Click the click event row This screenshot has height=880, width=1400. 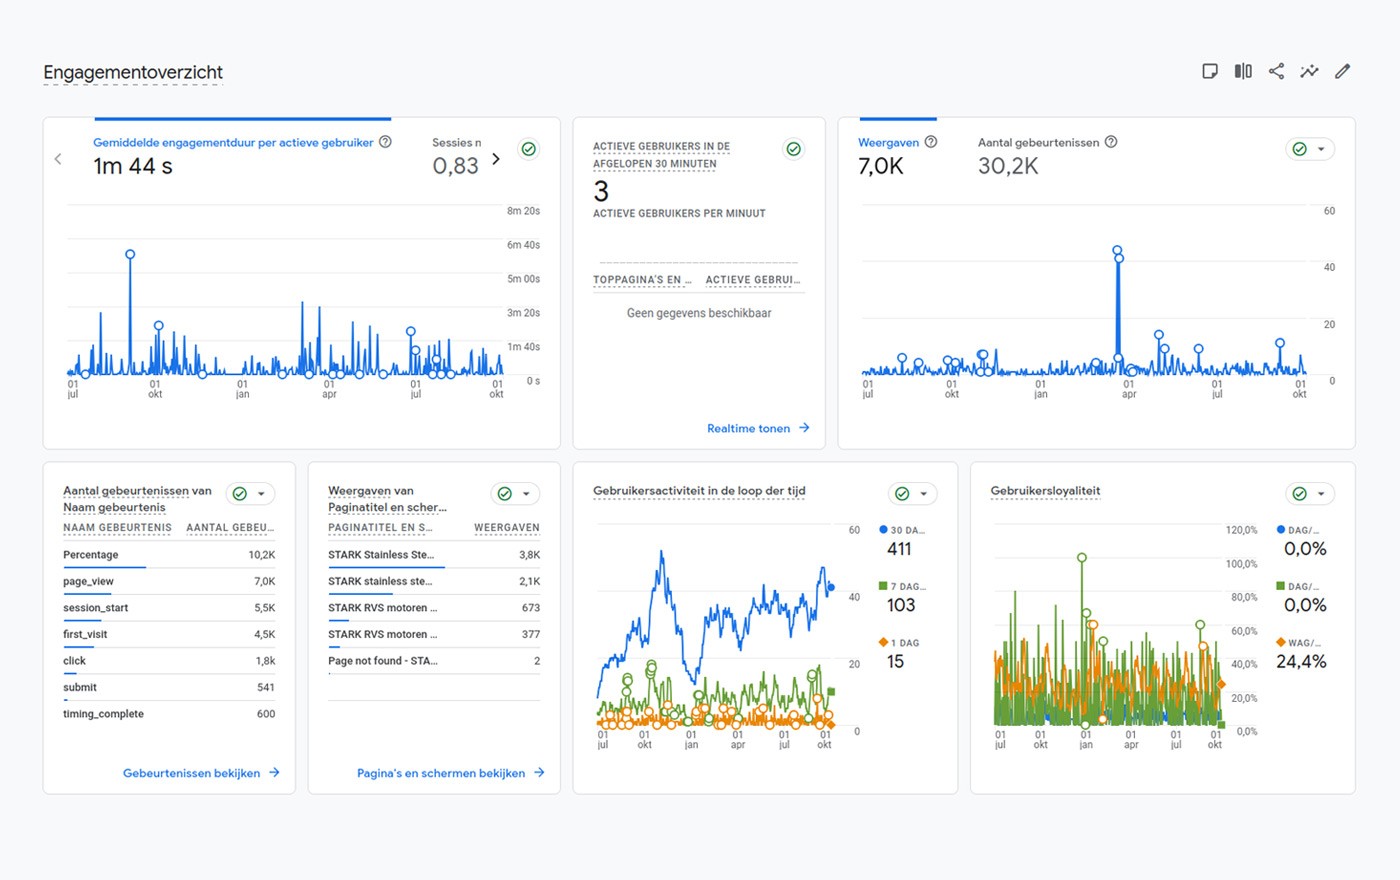(x=169, y=661)
